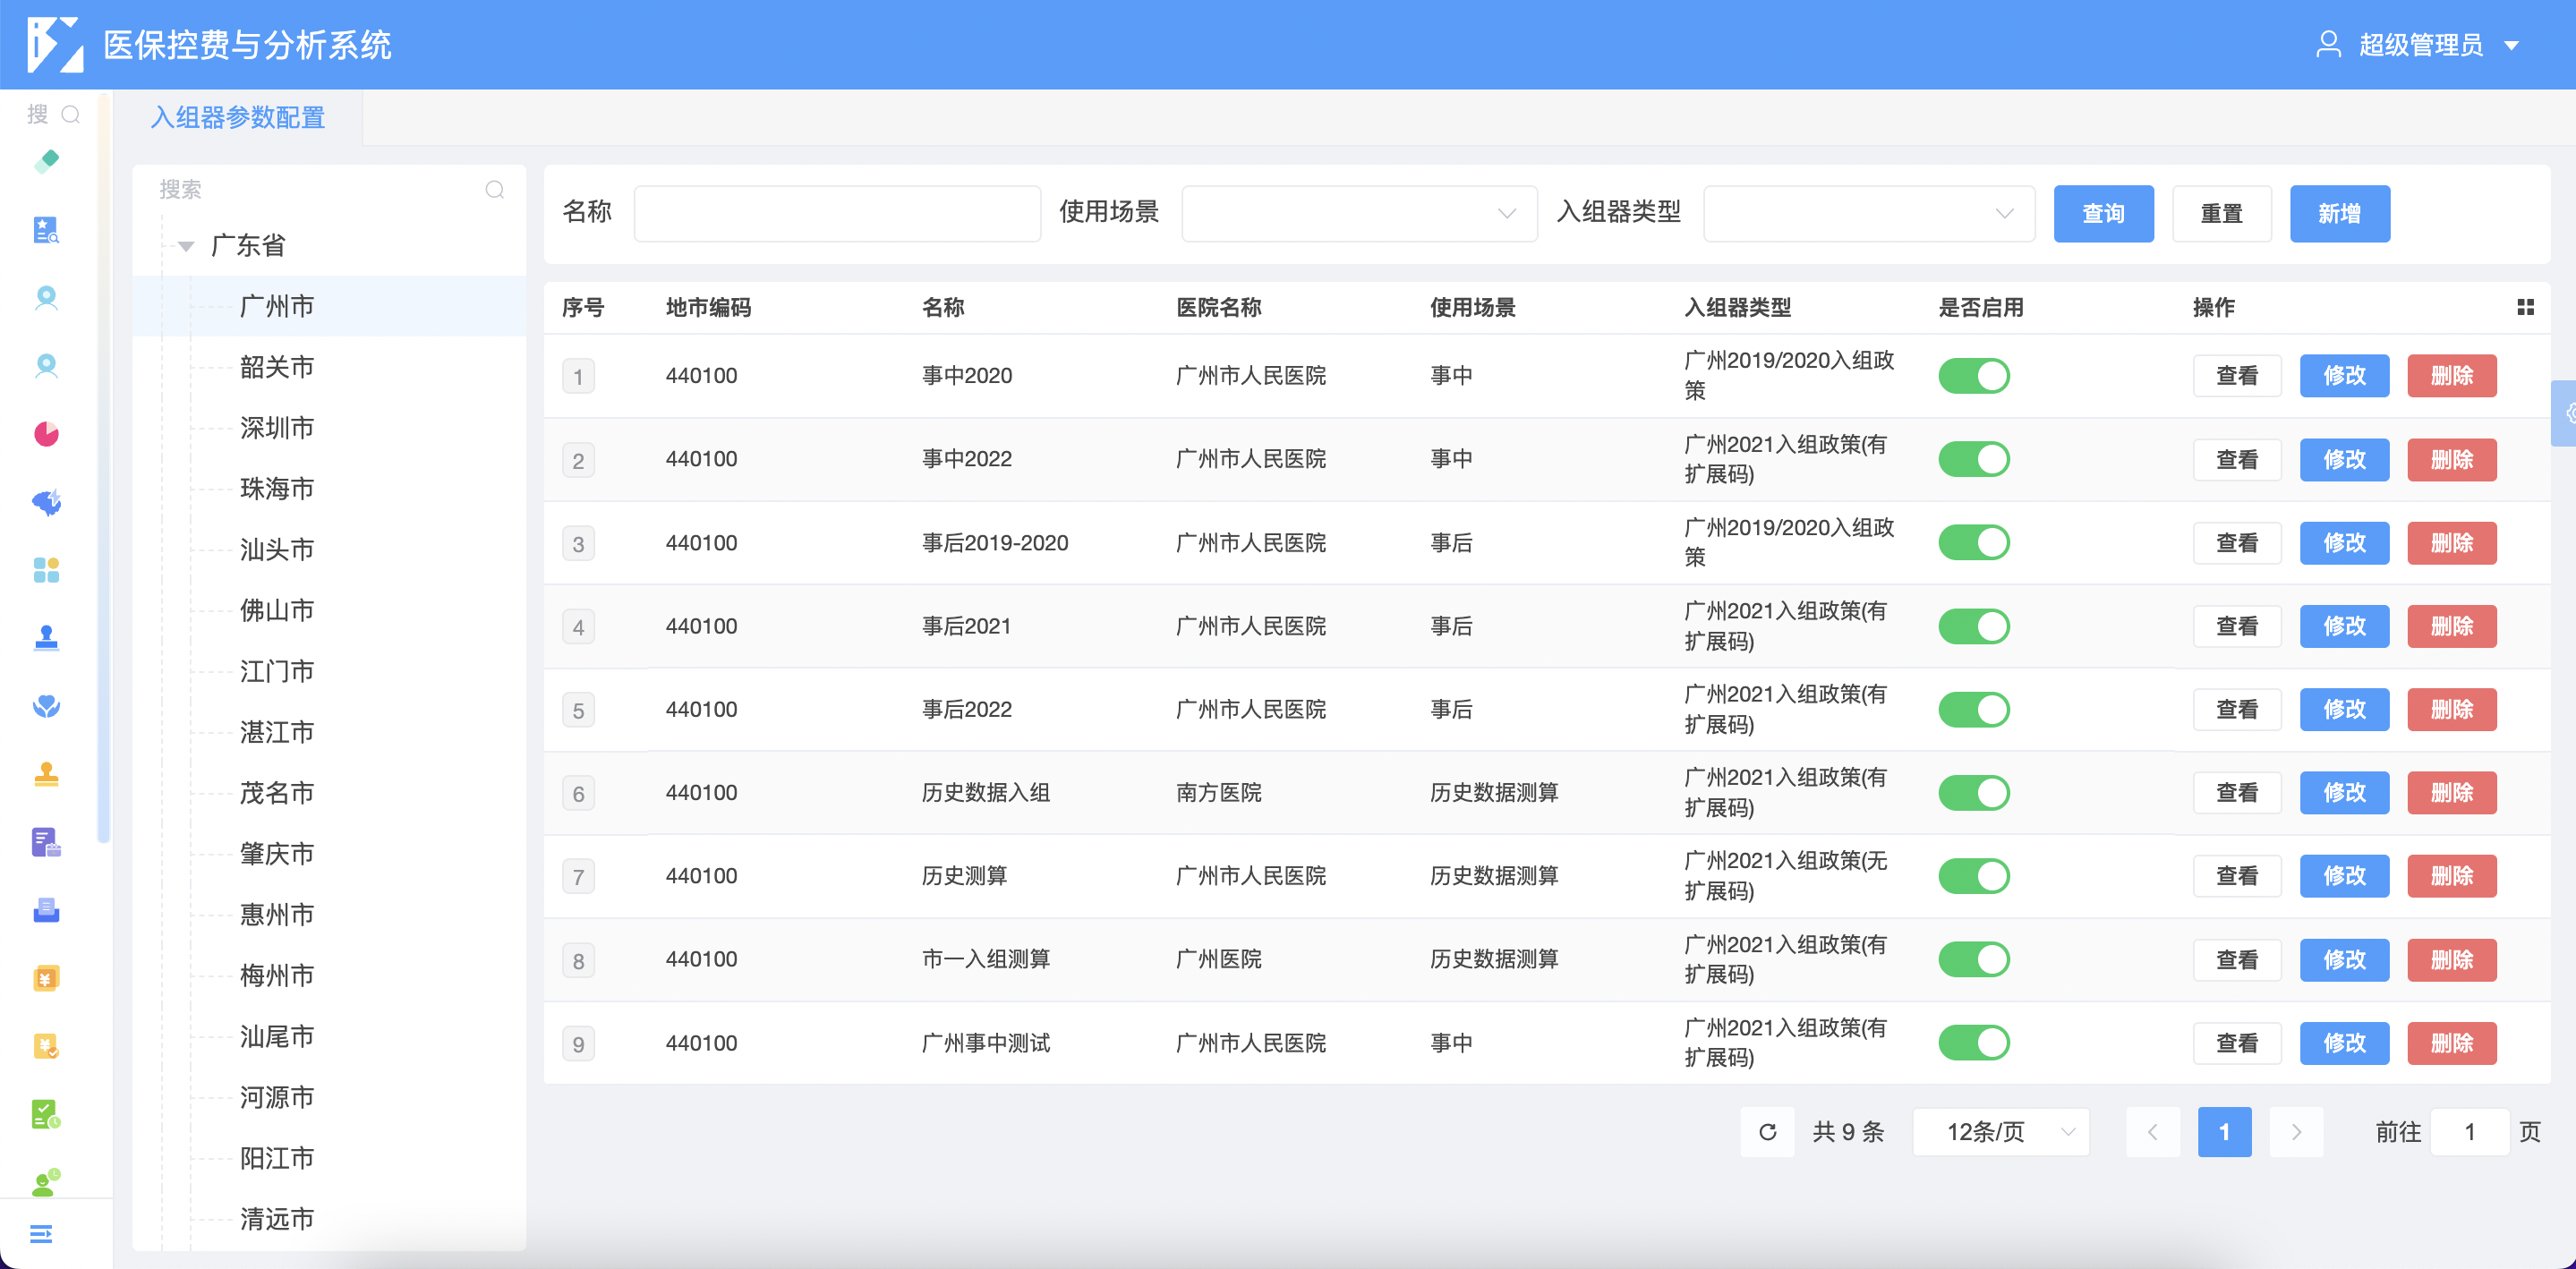Click the 名称 input field
The height and width of the screenshot is (1269, 2576).
[837, 213]
